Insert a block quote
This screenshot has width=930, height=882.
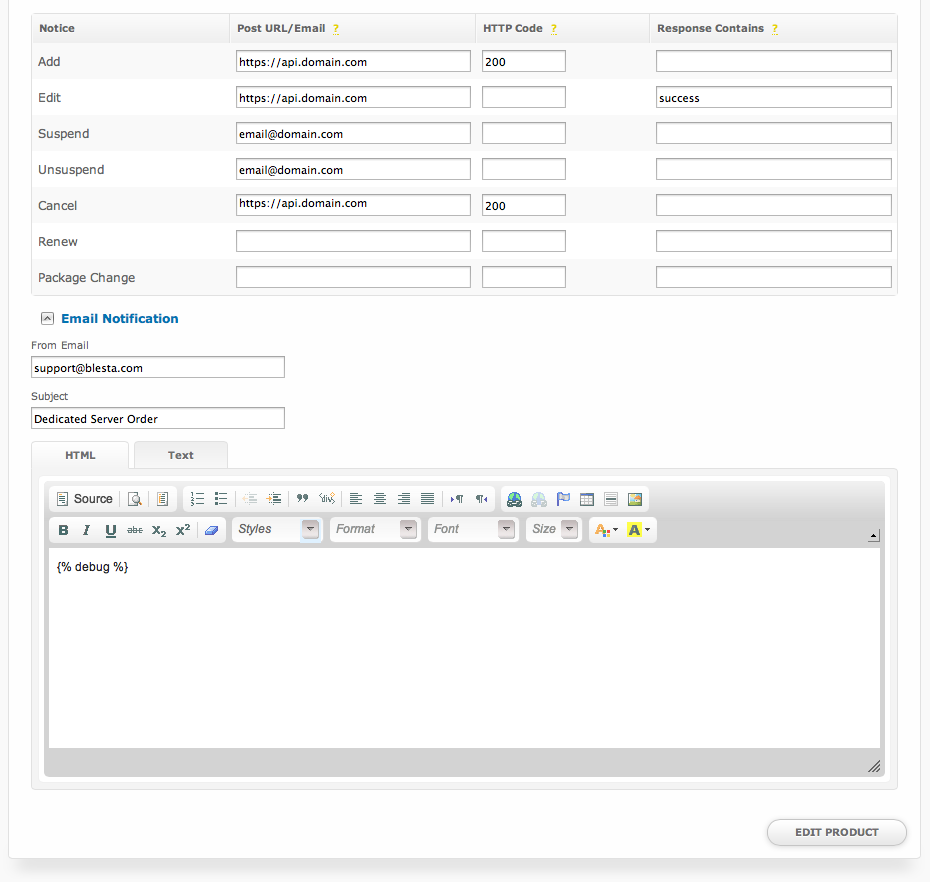click(x=302, y=499)
